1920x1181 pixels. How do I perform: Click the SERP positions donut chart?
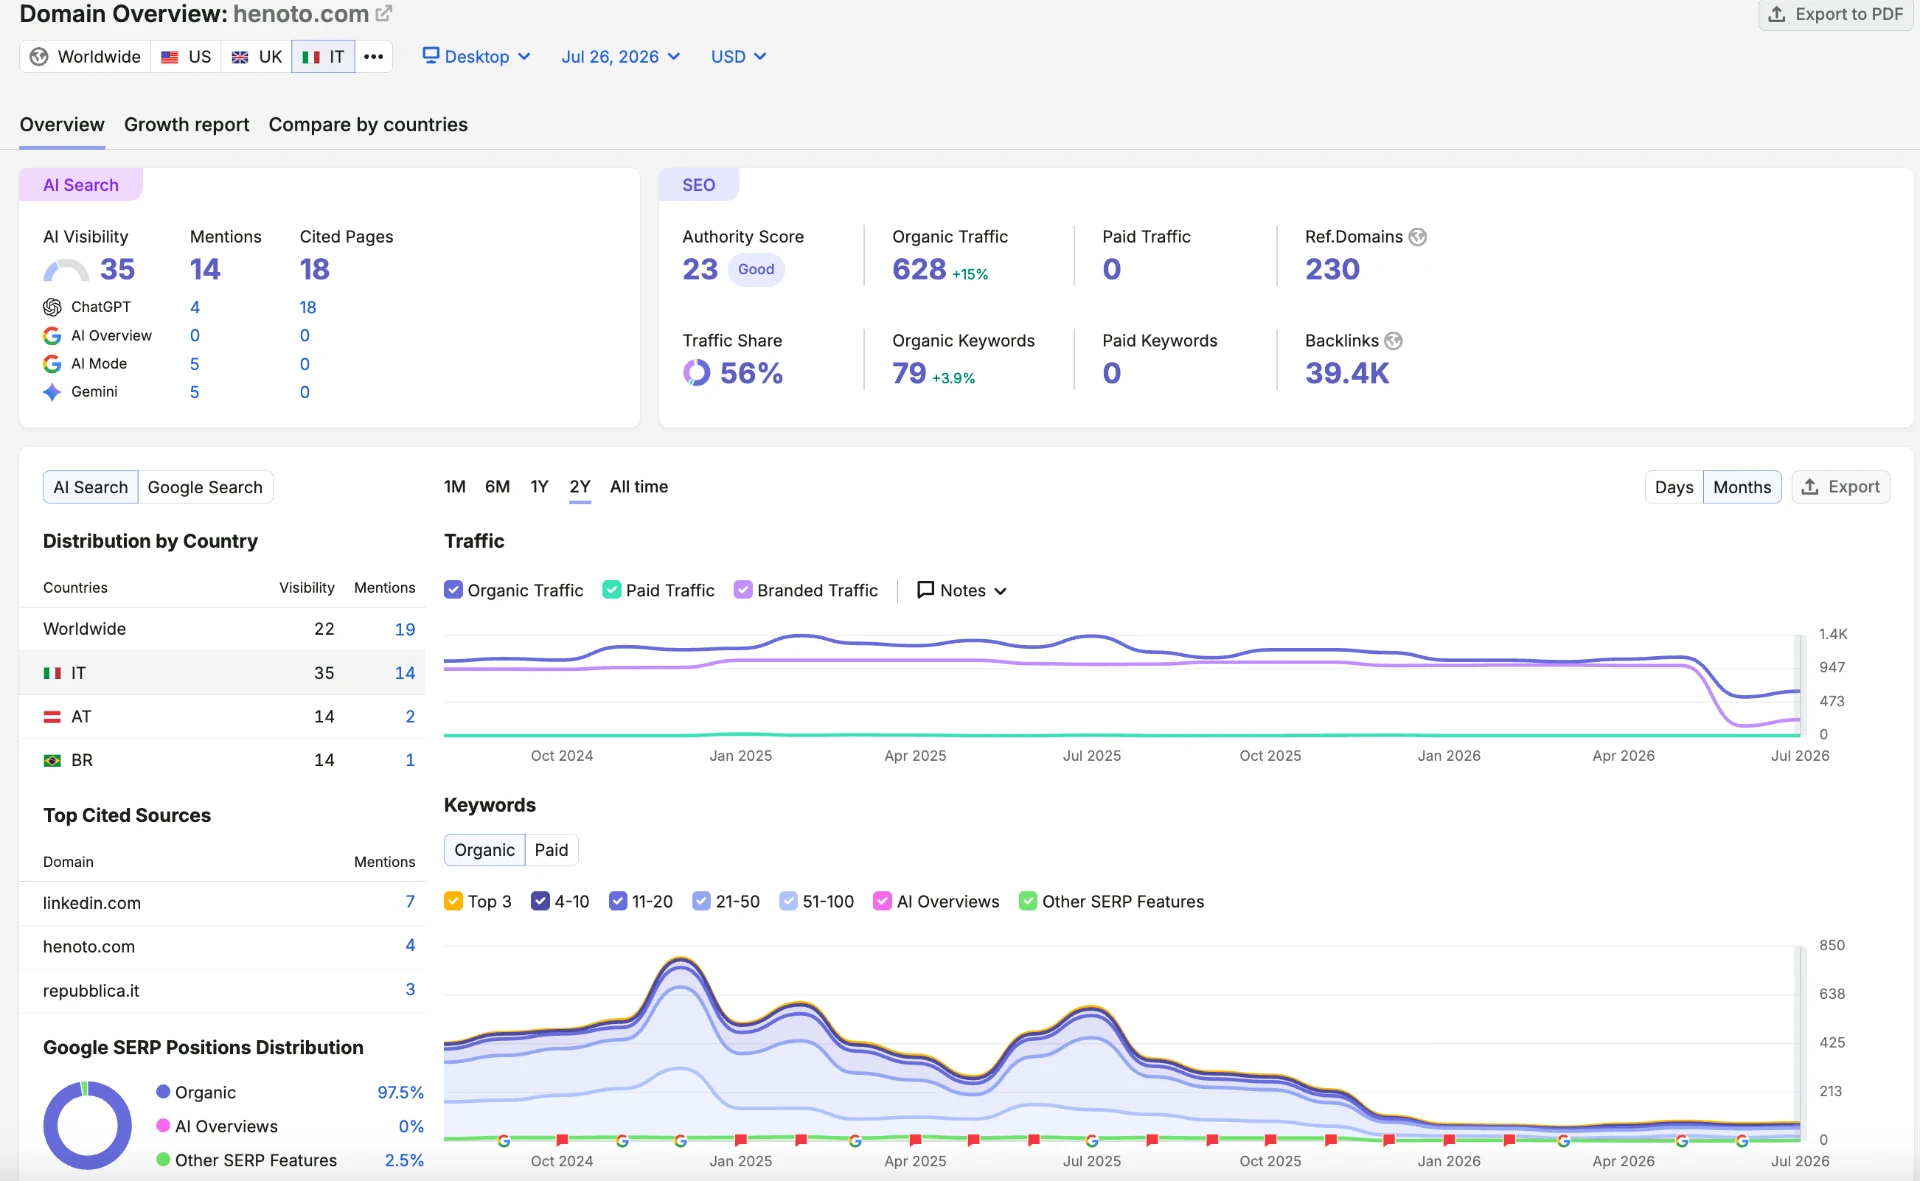pyautogui.click(x=87, y=1125)
